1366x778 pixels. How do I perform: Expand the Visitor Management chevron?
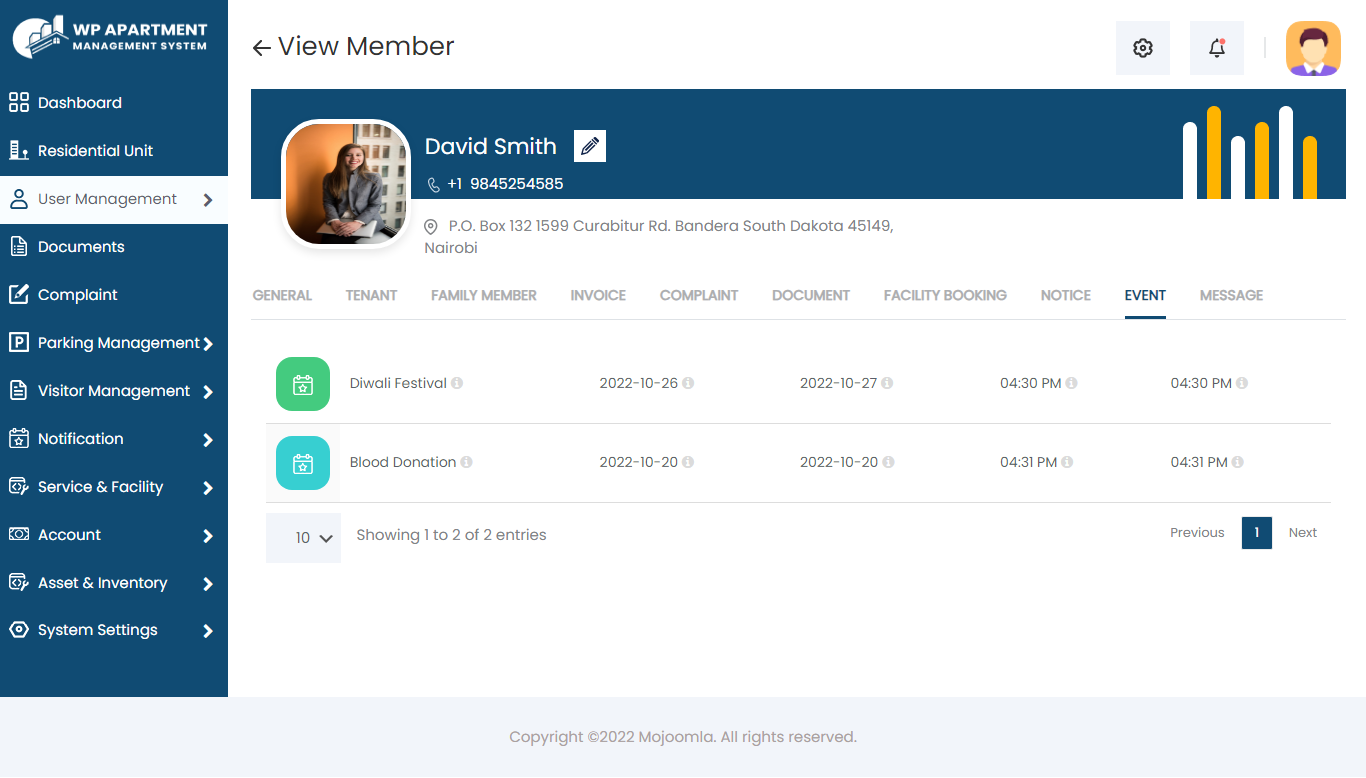tap(208, 392)
